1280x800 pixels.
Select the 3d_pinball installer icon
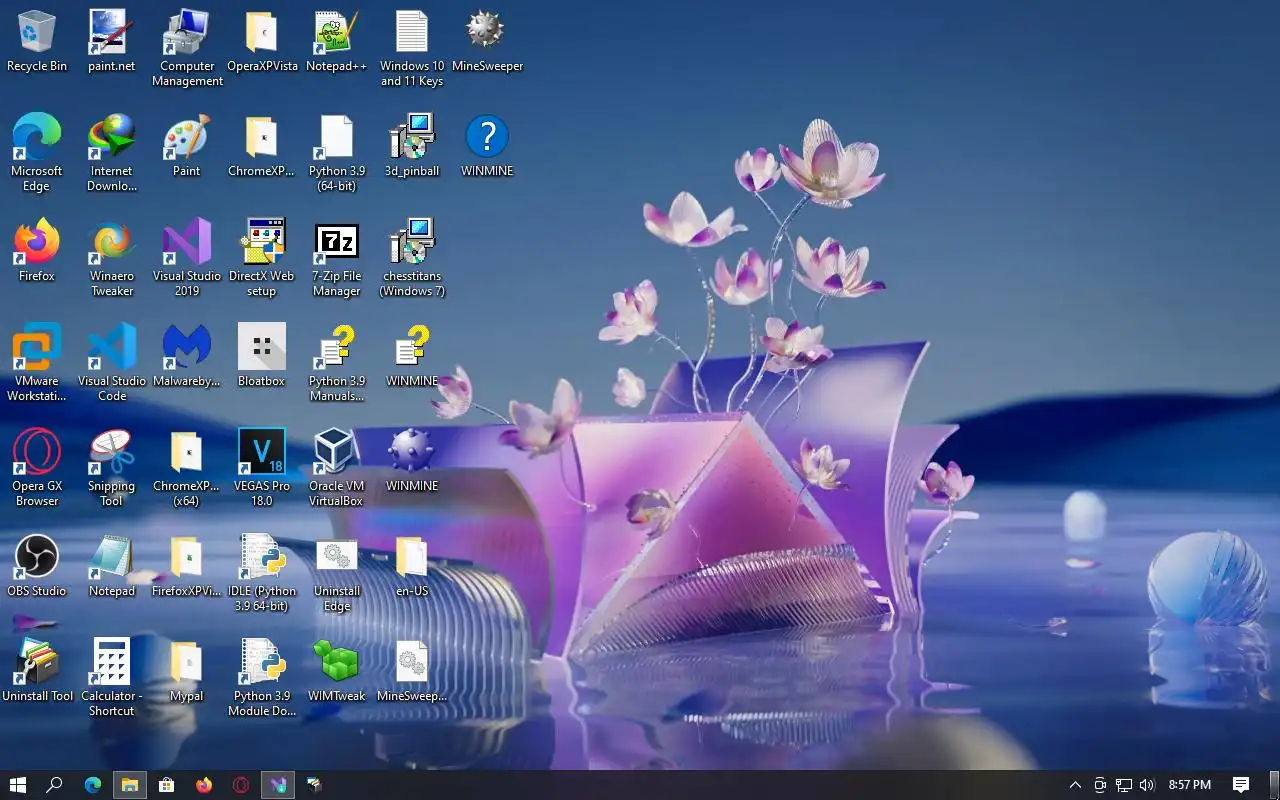(412, 146)
